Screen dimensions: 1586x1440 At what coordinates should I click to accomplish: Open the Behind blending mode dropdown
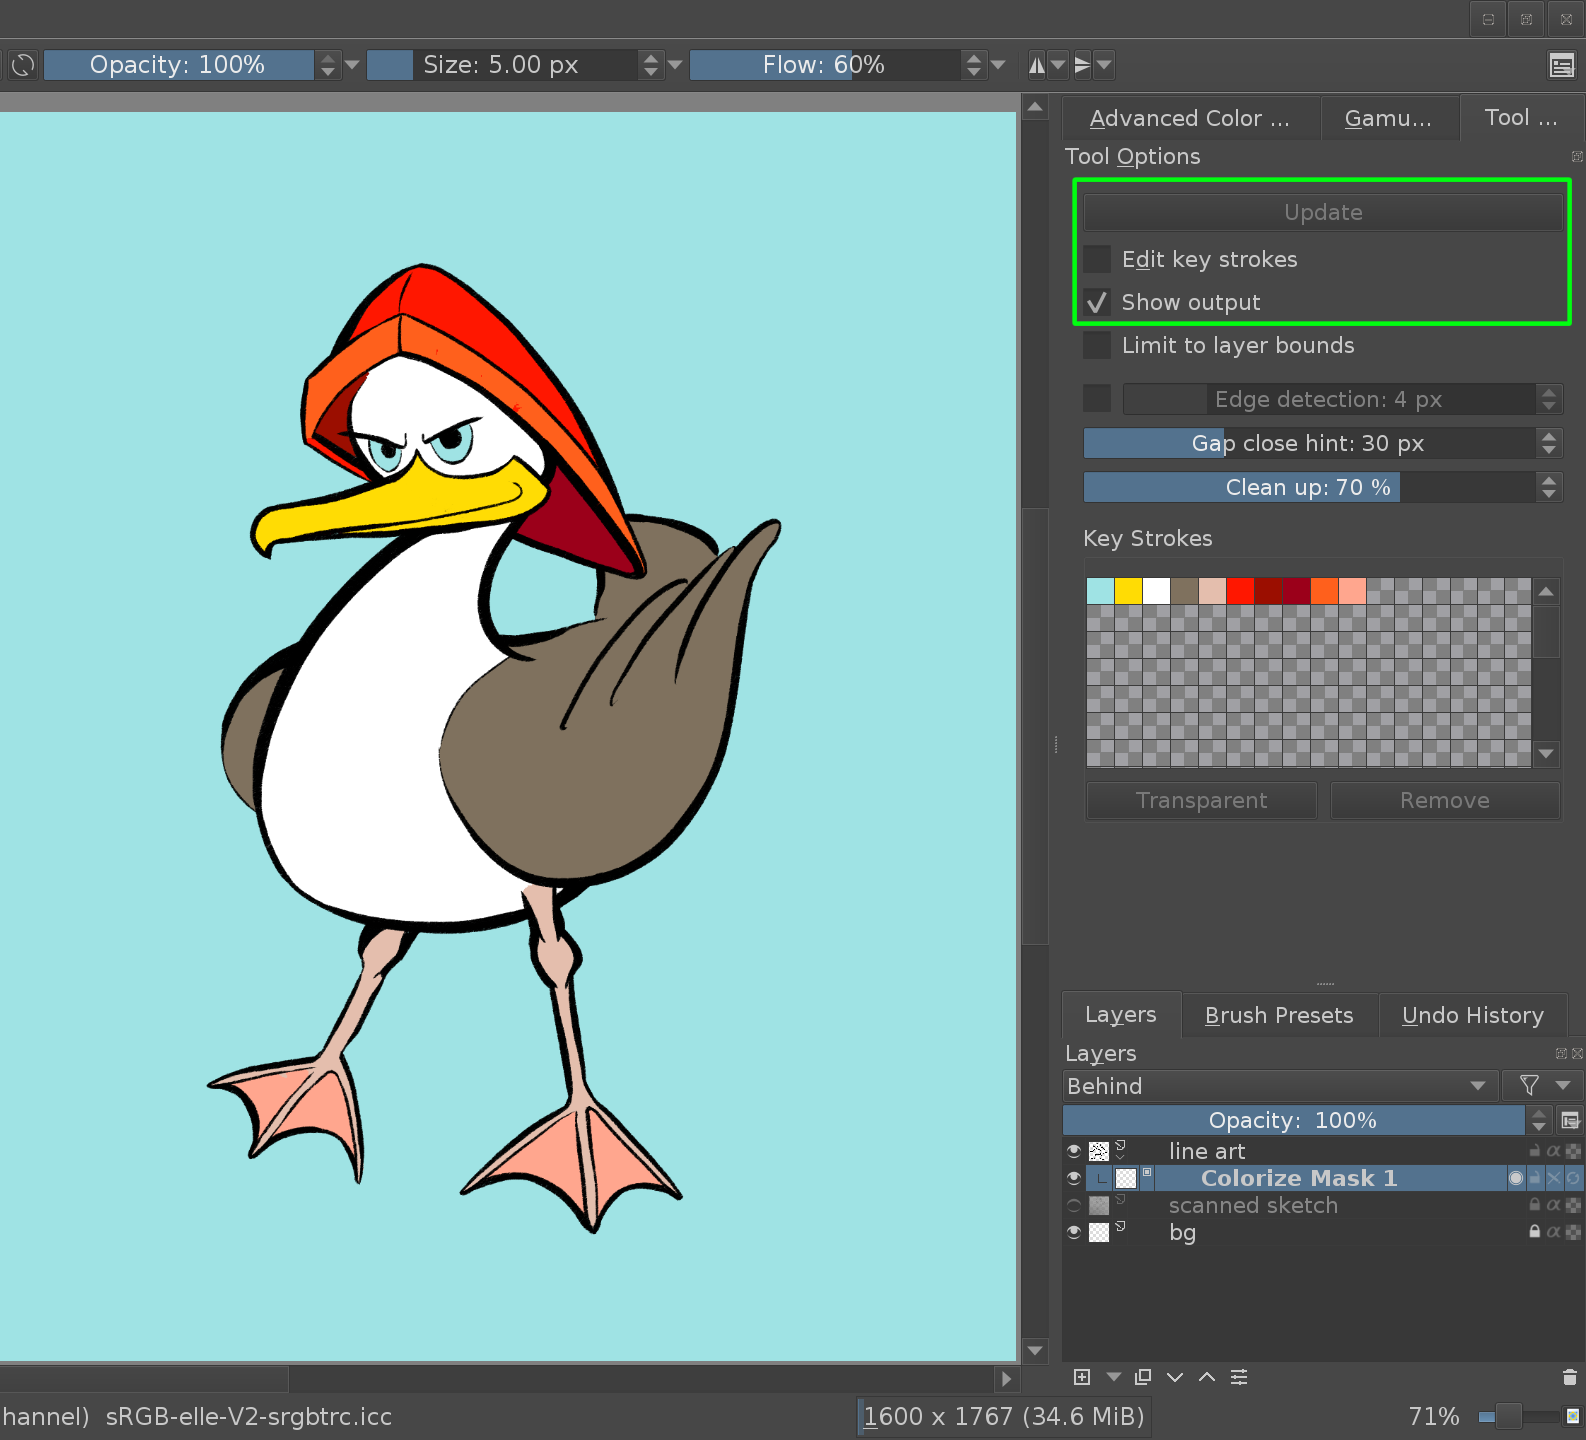pos(1278,1086)
